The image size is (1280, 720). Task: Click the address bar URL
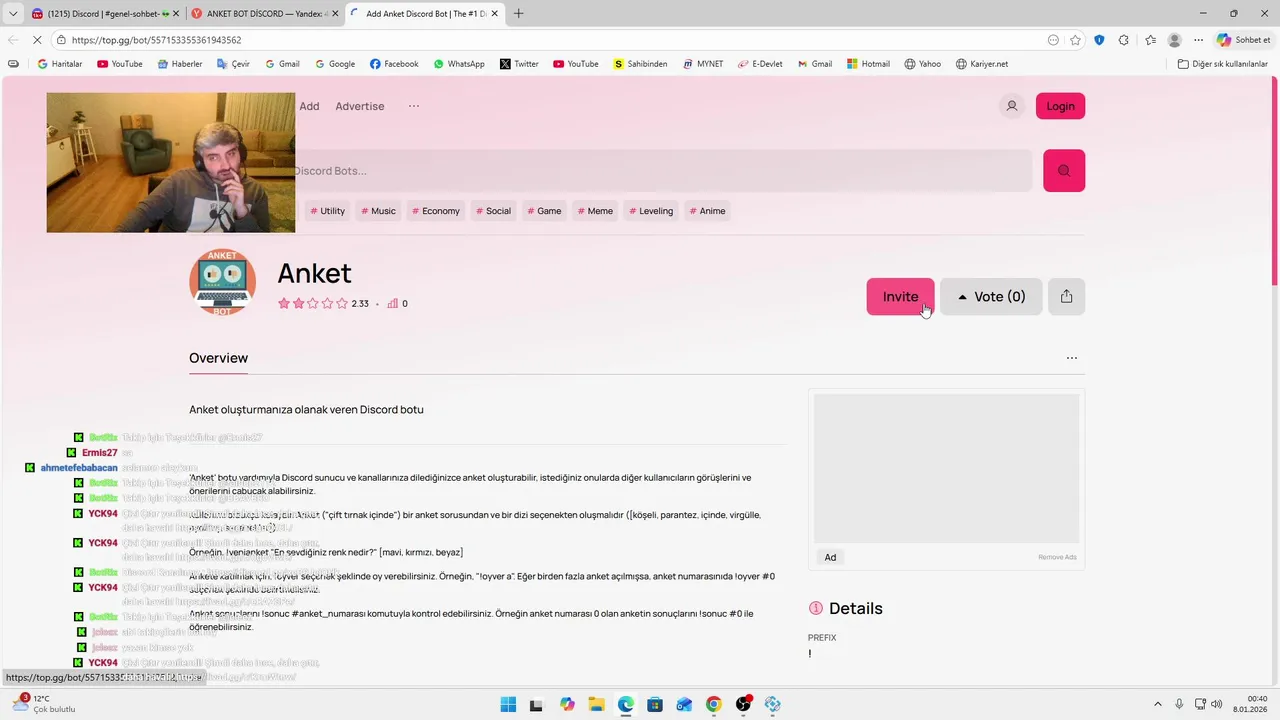pyautogui.click(x=157, y=40)
